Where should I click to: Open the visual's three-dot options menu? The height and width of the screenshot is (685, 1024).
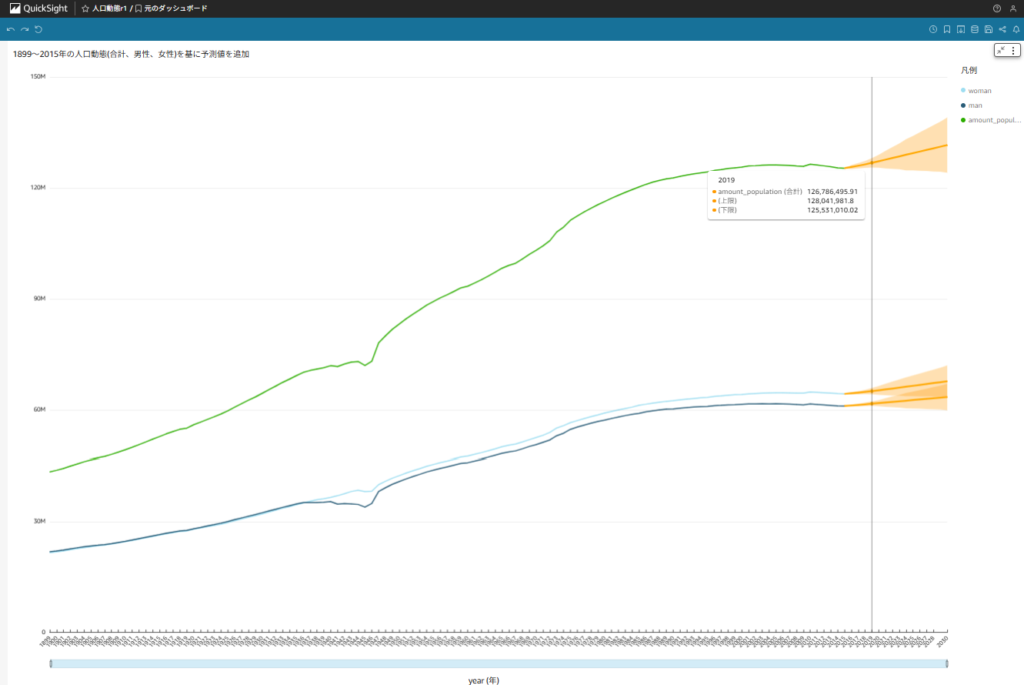pos(1013,50)
